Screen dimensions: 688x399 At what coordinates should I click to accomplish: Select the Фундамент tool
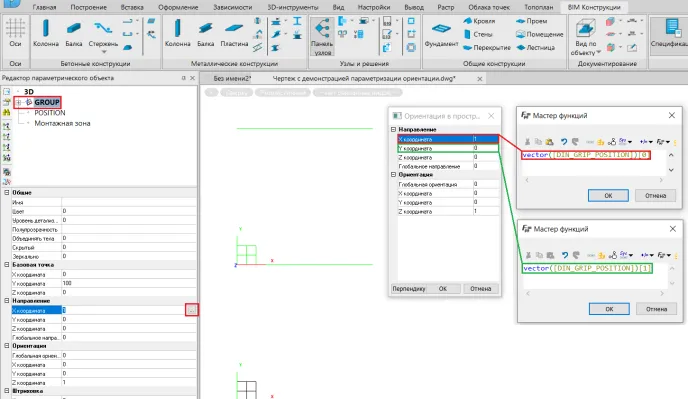(x=441, y=34)
